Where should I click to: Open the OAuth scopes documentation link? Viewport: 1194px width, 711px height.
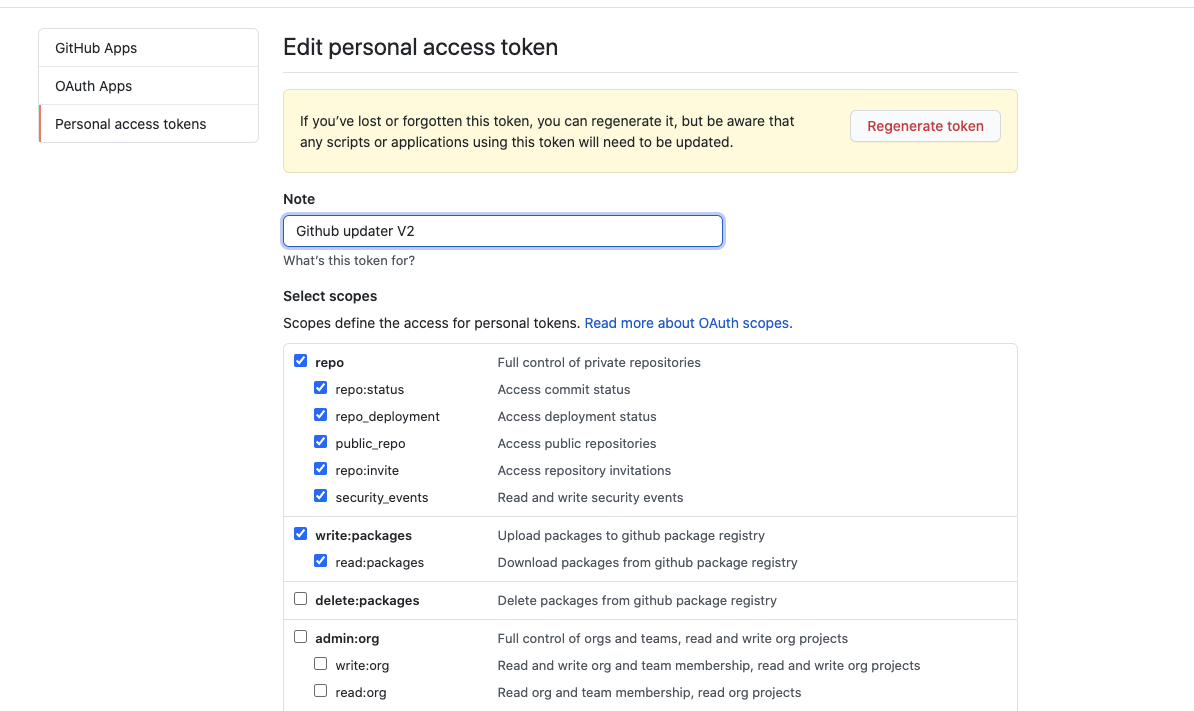coord(686,323)
